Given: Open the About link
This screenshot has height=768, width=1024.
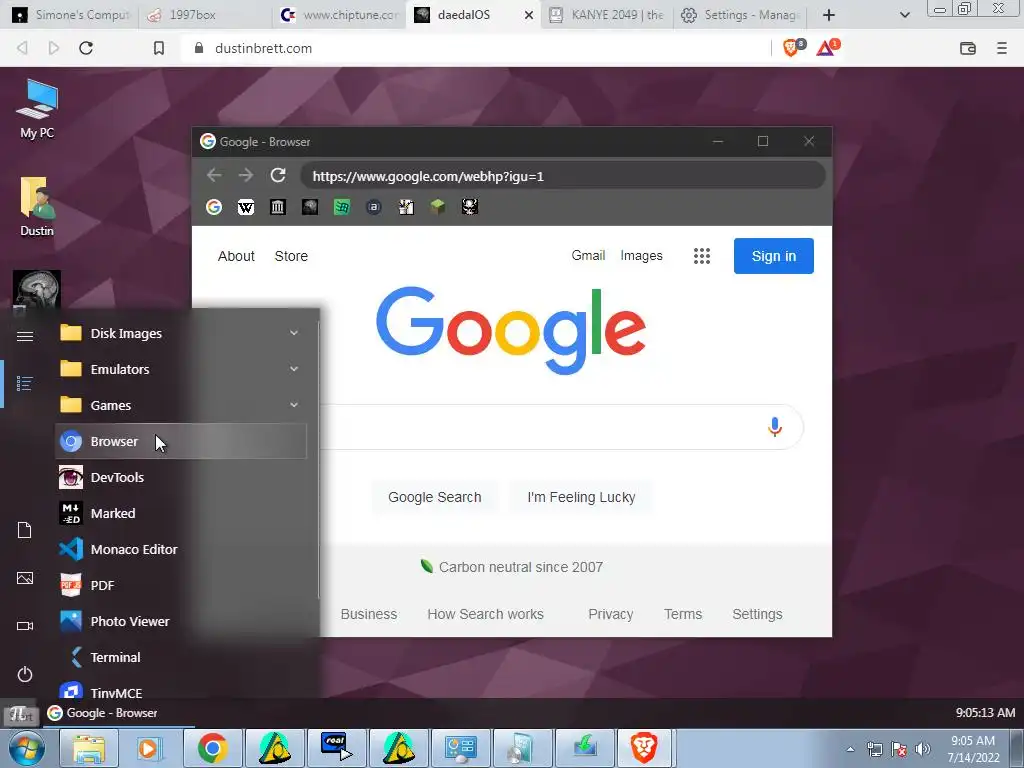Looking at the screenshot, I should tap(236, 256).
